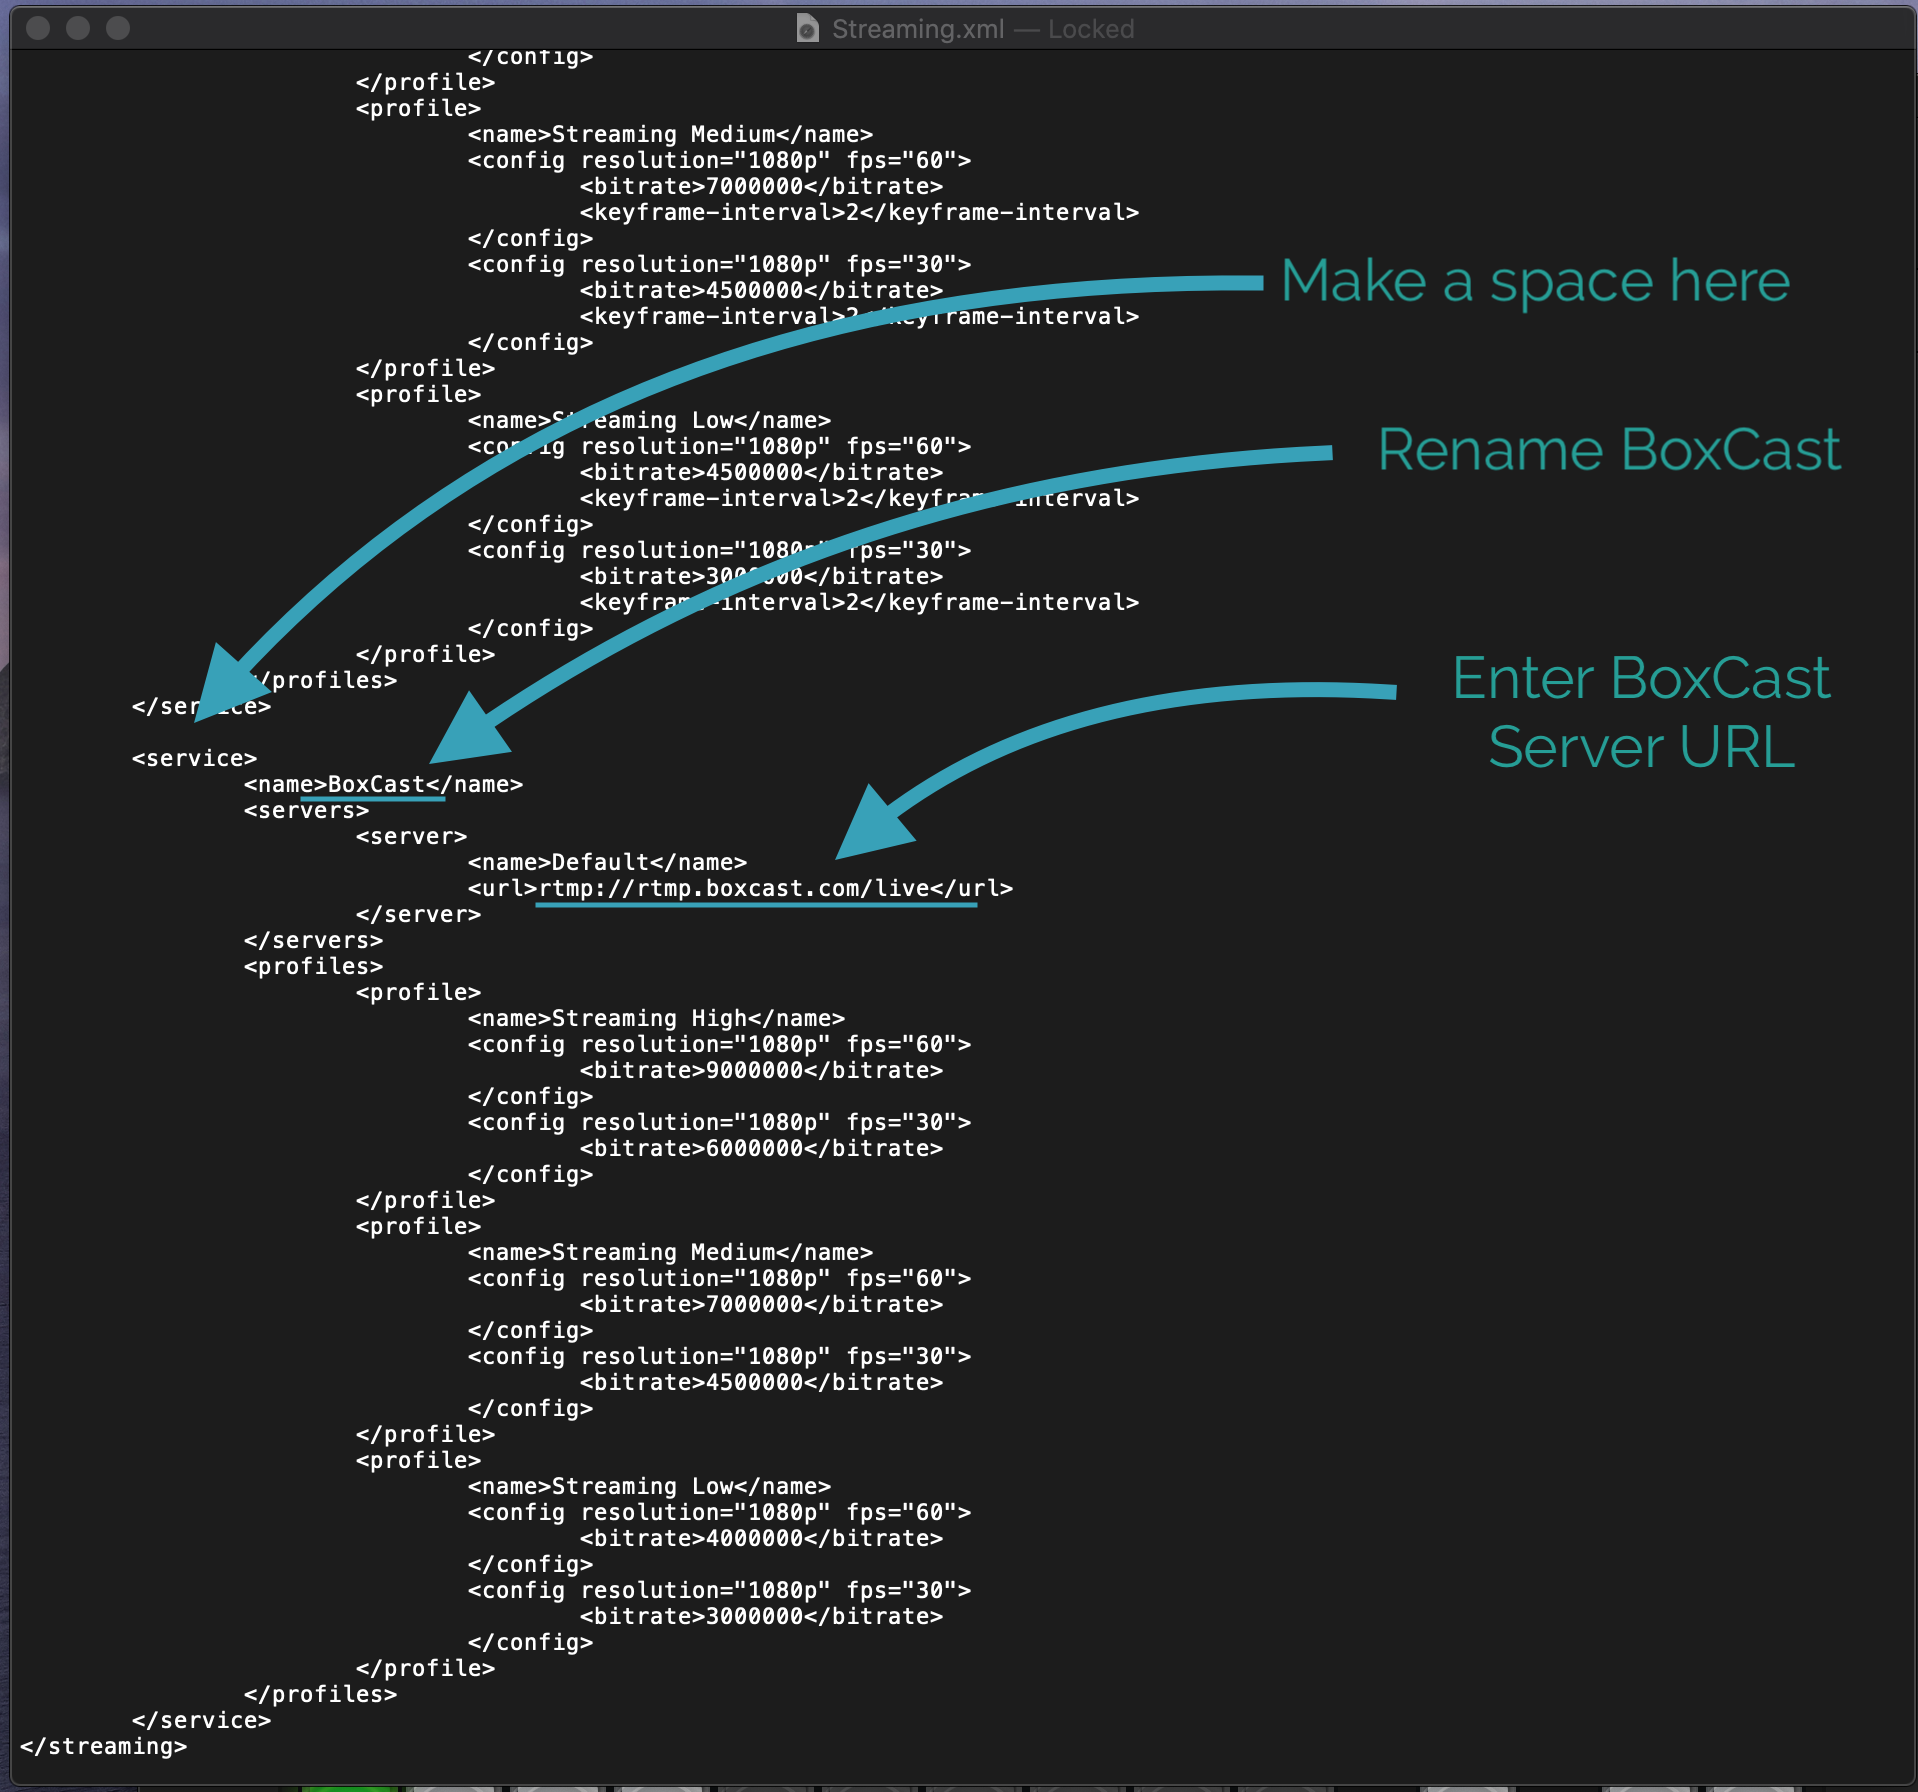The width and height of the screenshot is (1918, 1792).
Task: Click the "Rename BoxCast" annotation text
Action: (1608, 450)
